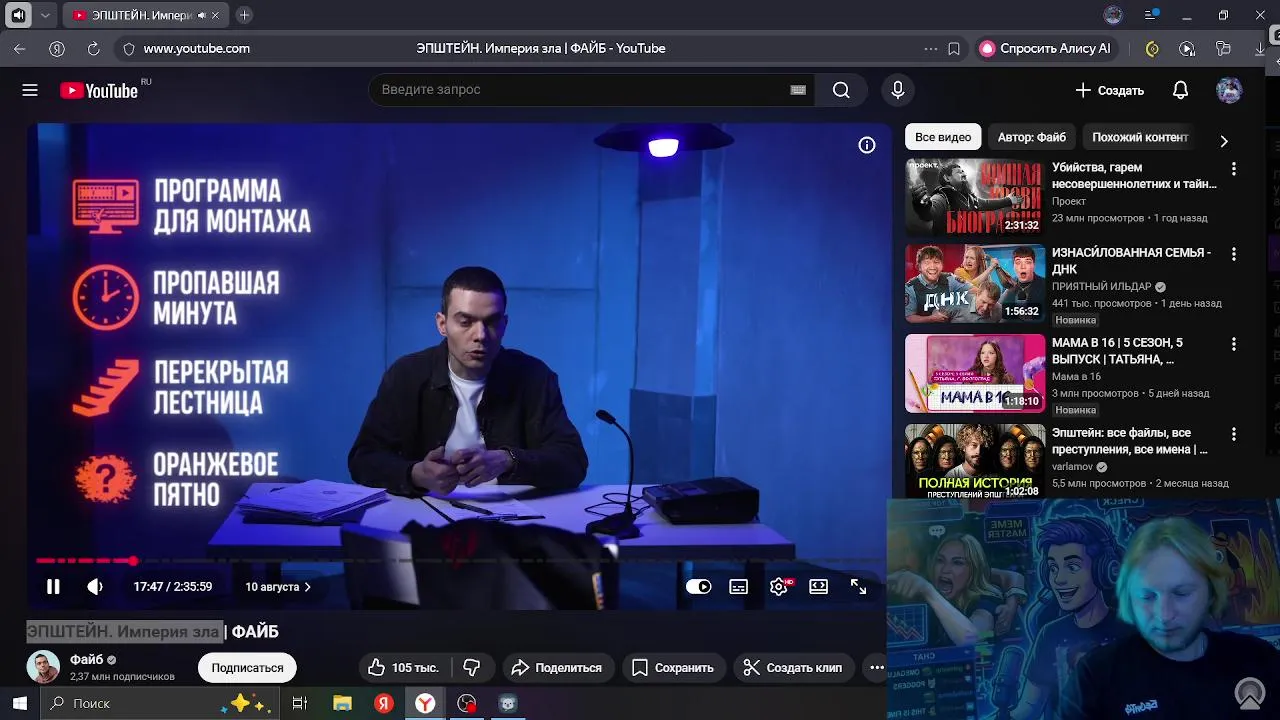Mute the video volume
1280x720 pixels.
click(x=95, y=587)
